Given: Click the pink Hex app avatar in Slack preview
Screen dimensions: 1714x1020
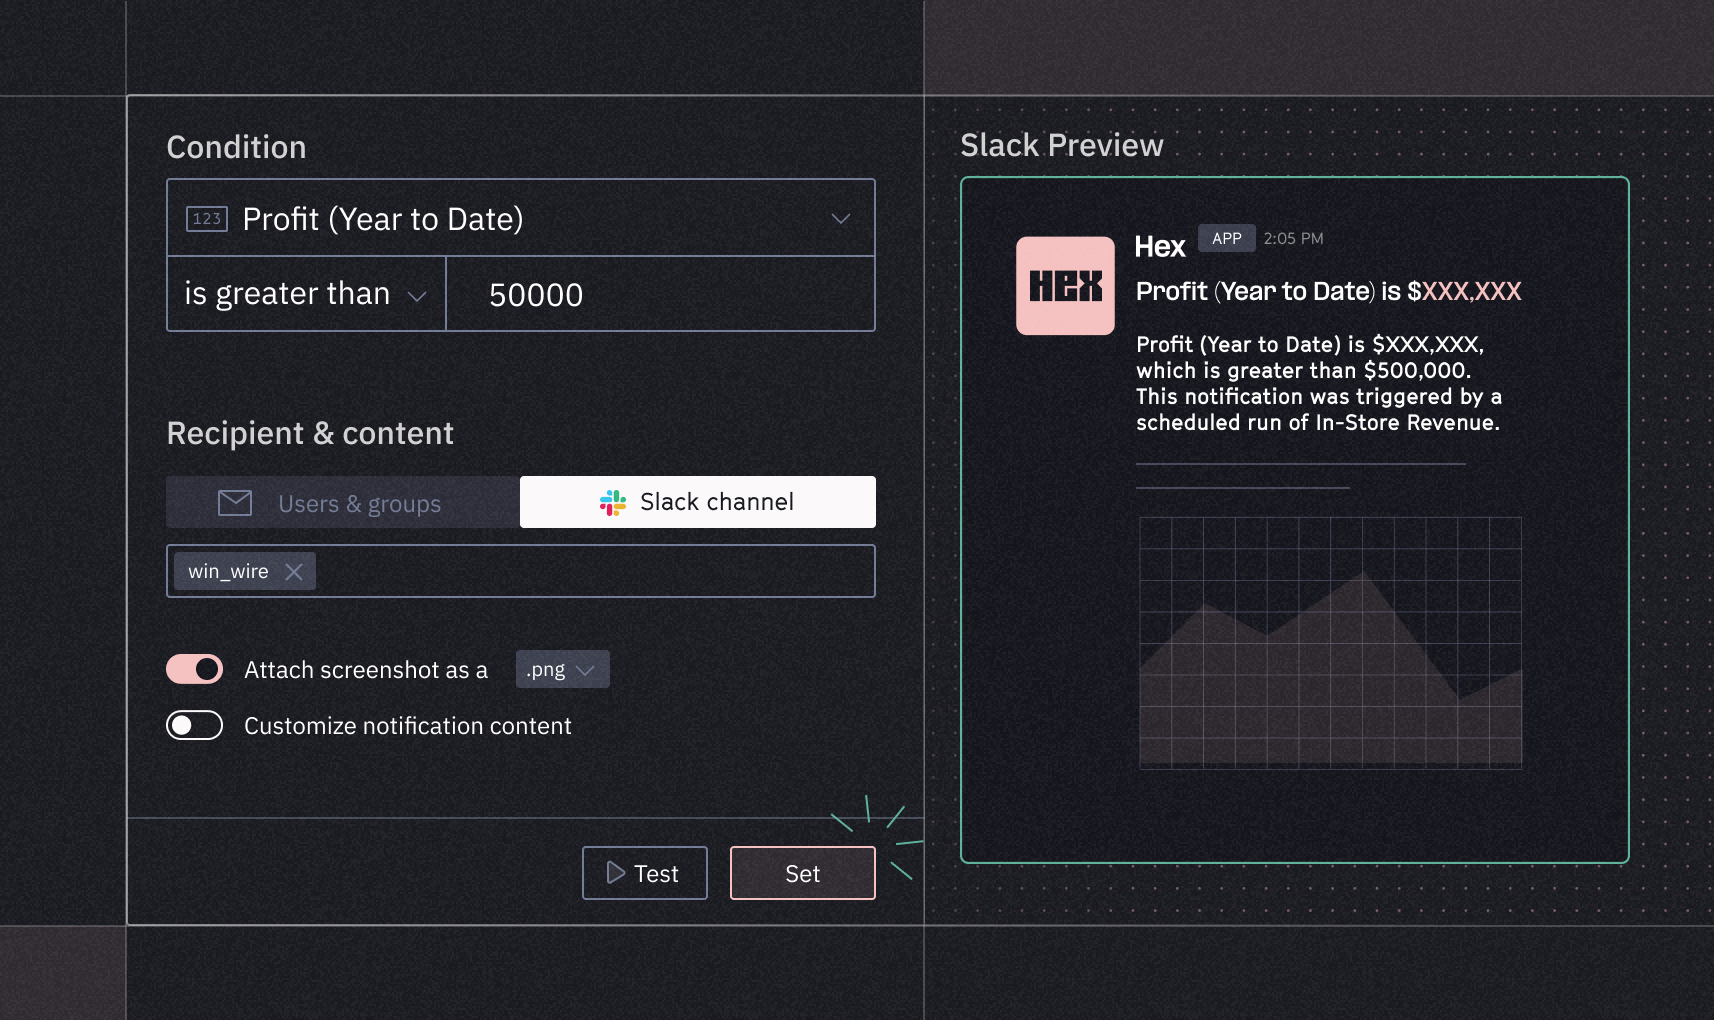Looking at the screenshot, I should [x=1065, y=286].
